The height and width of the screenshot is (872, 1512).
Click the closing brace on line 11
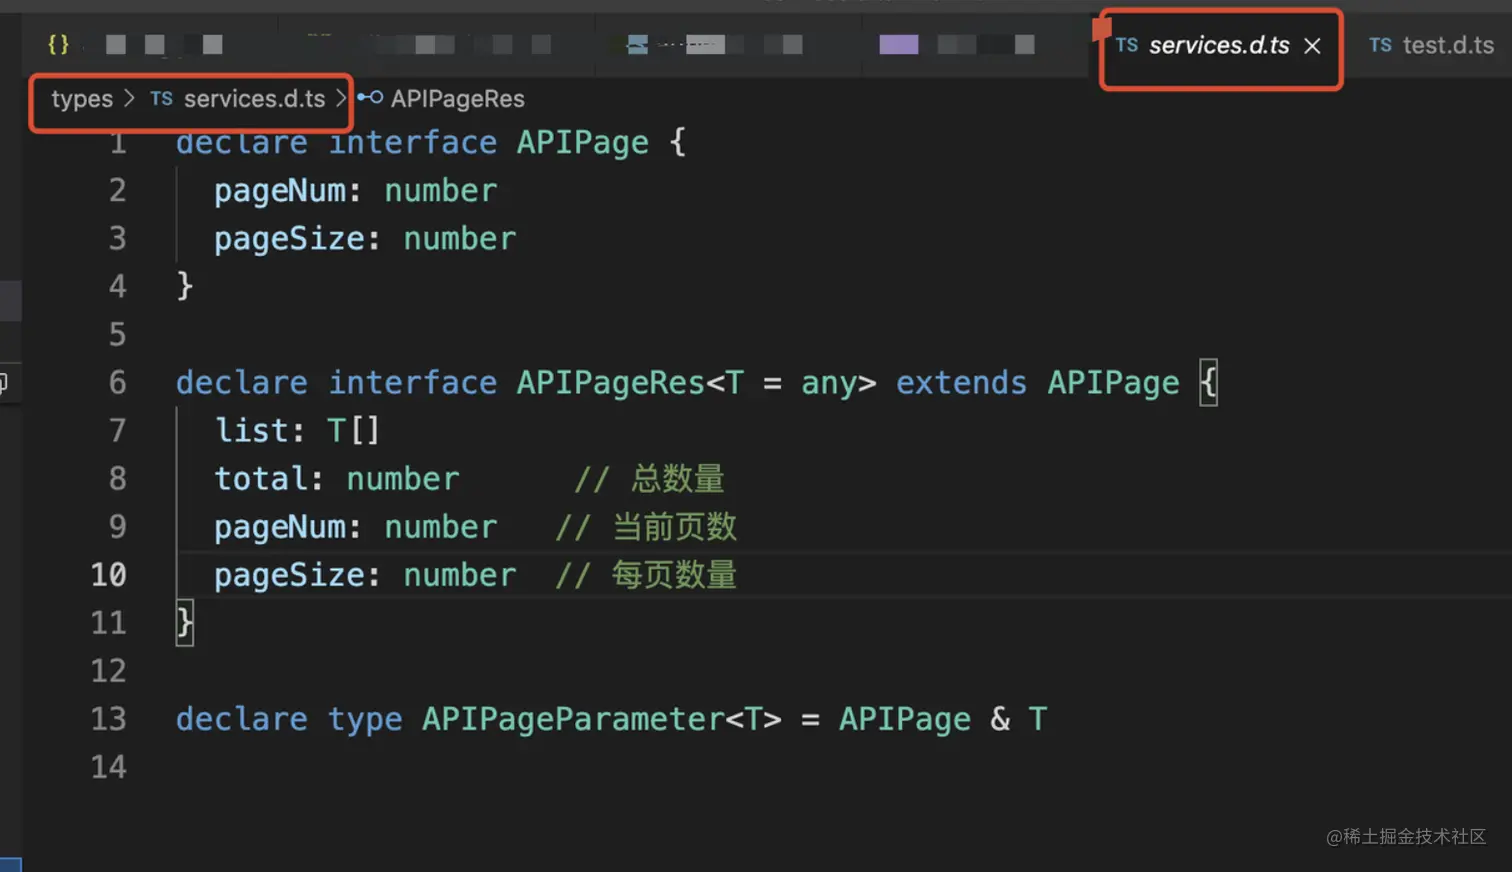coord(185,622)
